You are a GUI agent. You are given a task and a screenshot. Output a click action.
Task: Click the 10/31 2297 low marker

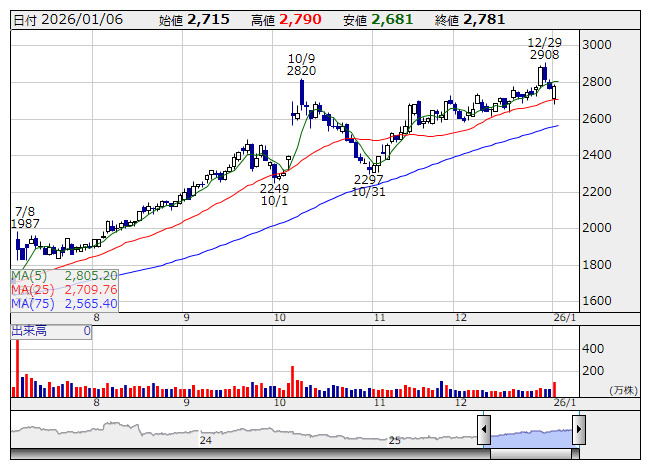[x=369, y=185]
